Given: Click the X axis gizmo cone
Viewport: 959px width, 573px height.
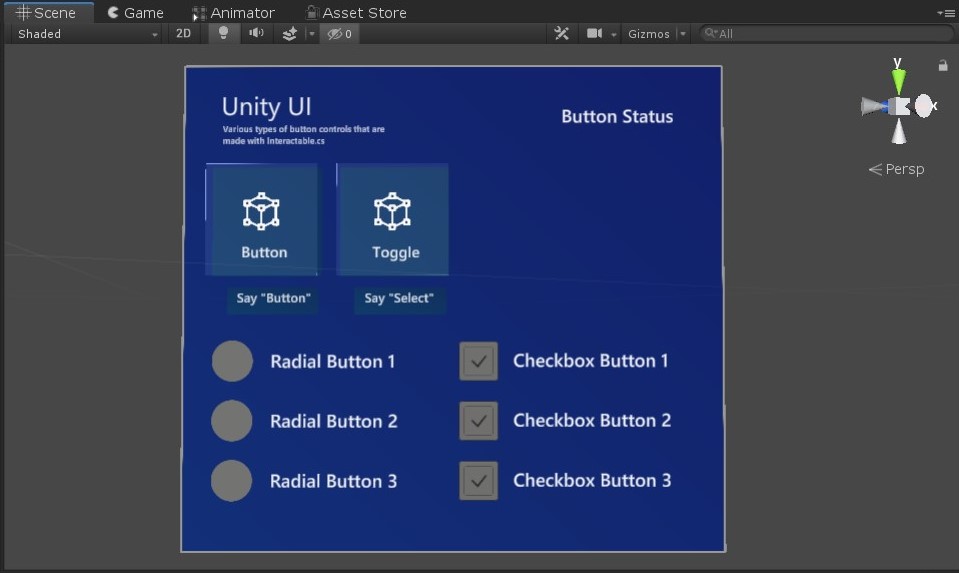Looking at the screenshot, I should [925, 106].
